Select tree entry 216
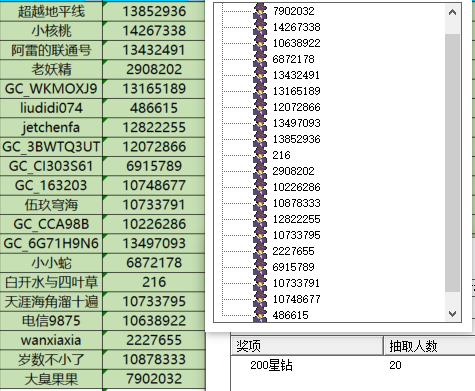Screen dimensions: 475x391 [x=281, y=155]
